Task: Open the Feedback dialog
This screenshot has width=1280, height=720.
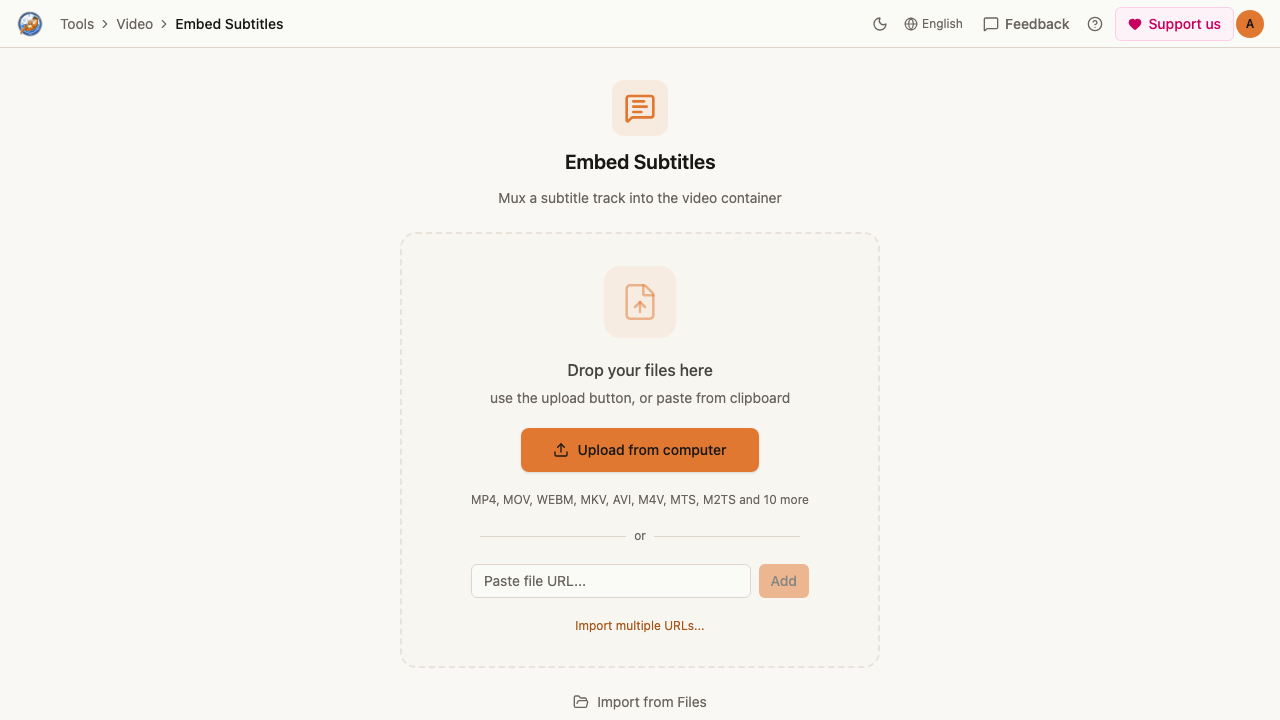Action: click(1026, 24)
